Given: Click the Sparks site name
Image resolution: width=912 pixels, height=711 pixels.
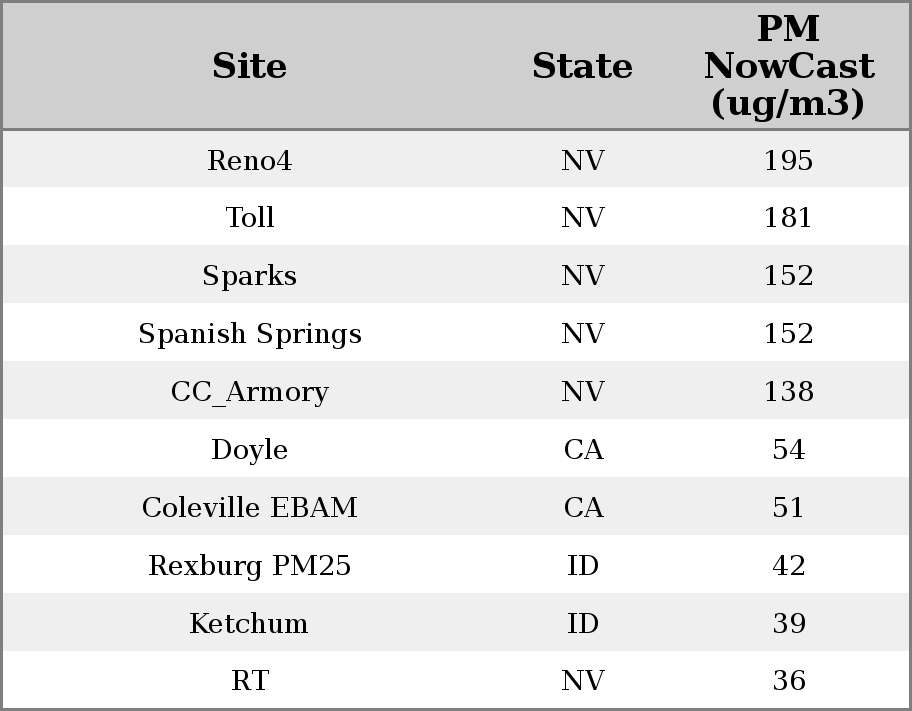Looking at the screenshot, I should pyautogui.click(x=249, y=276).
